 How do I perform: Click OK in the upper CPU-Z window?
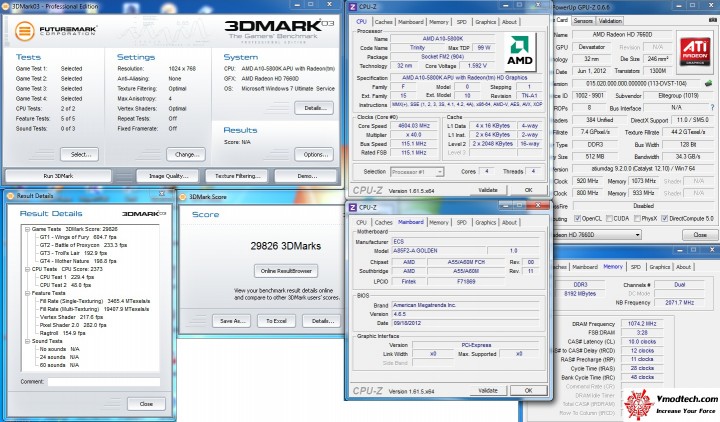pyautogui.click(x=529, y=190)
